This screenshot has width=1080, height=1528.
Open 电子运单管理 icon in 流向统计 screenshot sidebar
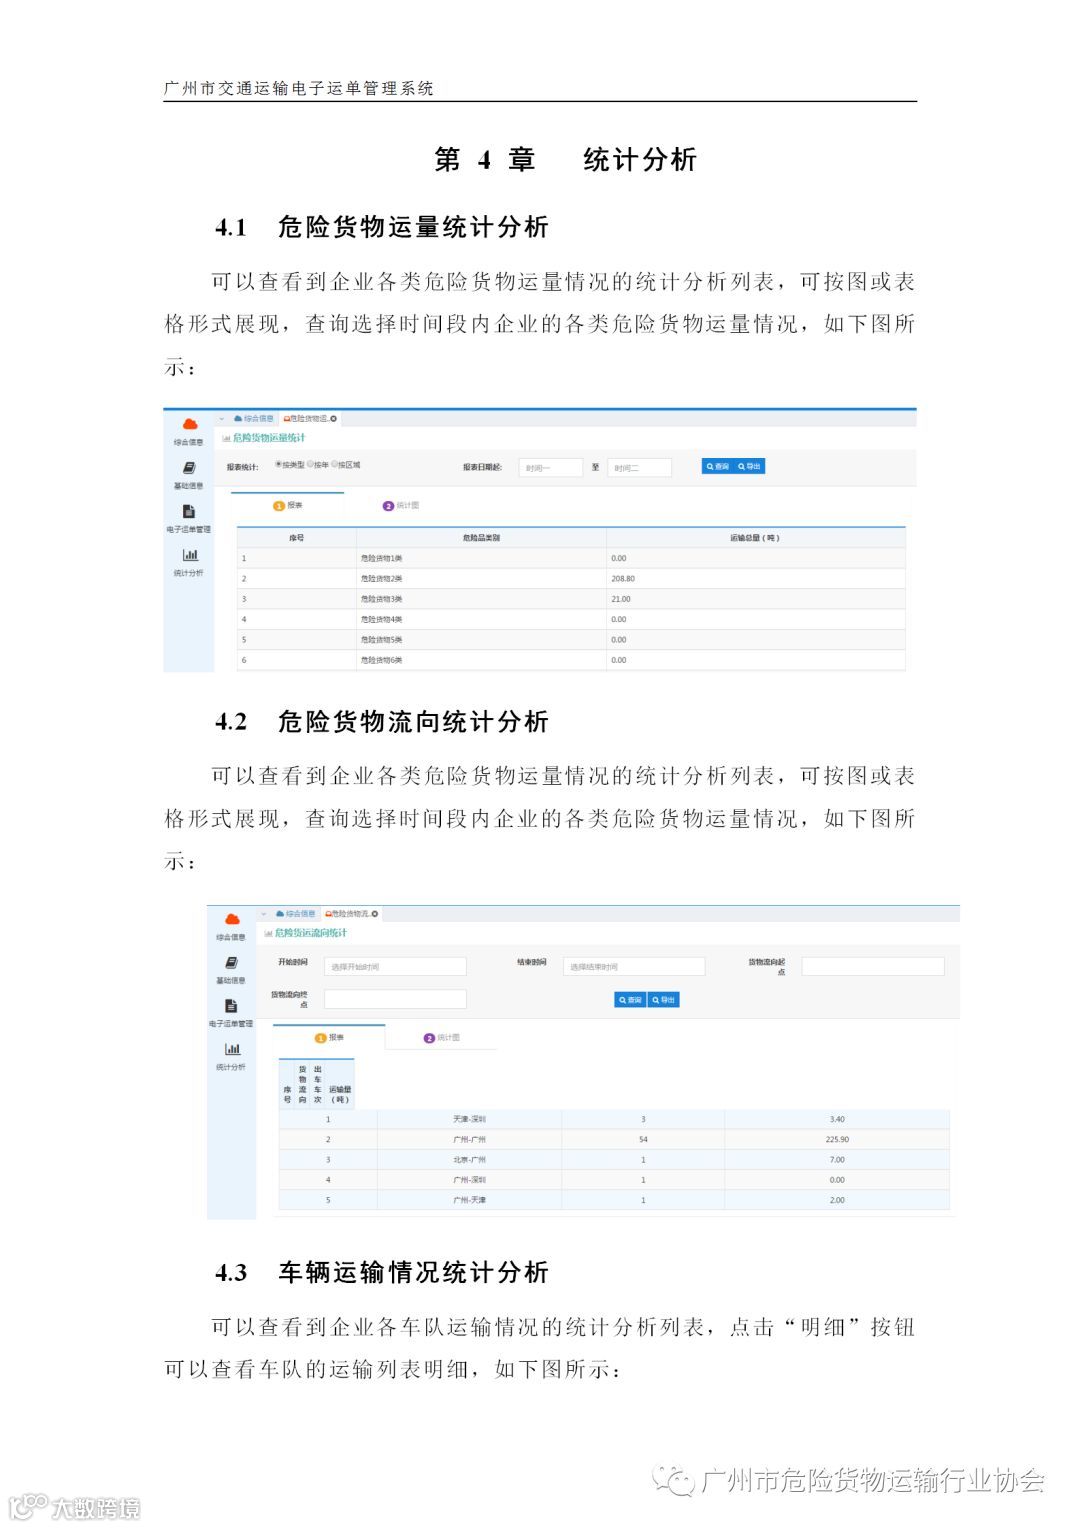pyautogui.click(x=231, y=1006)
